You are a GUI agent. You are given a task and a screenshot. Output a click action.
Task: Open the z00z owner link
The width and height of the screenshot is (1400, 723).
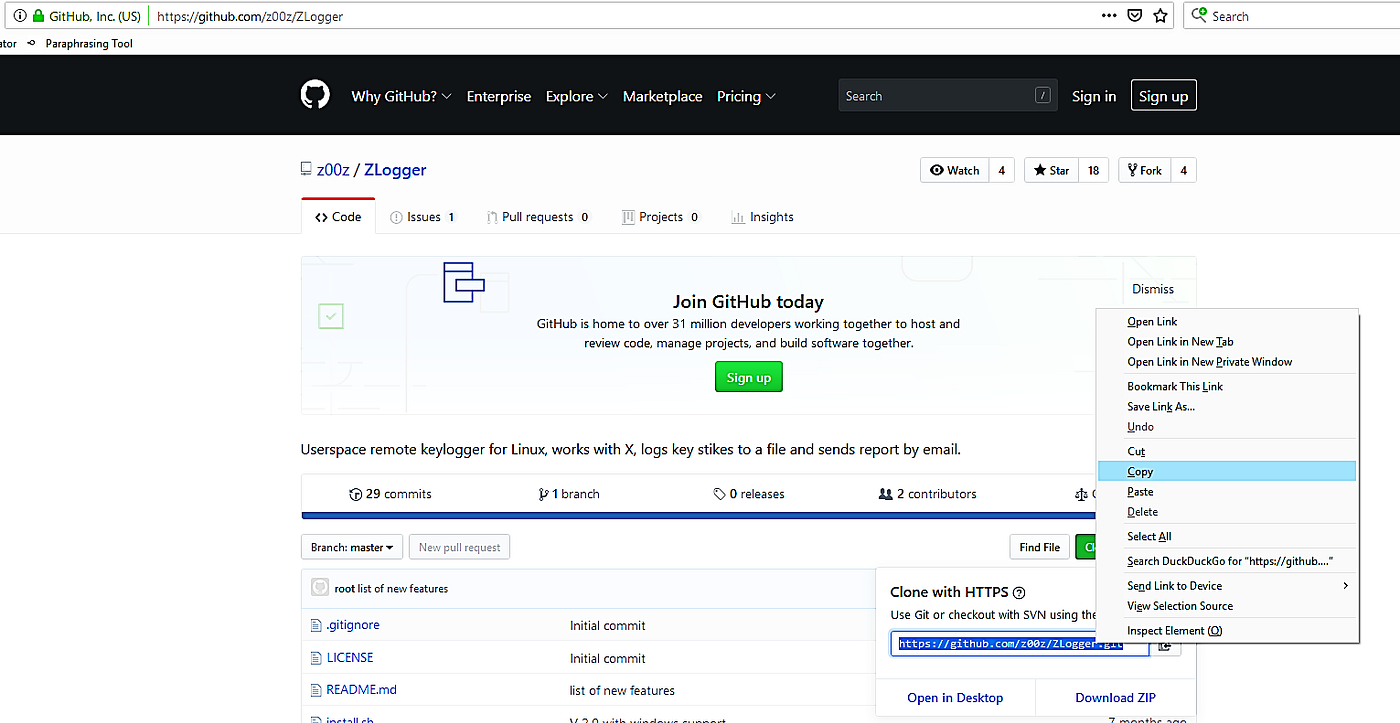[333, 170]
